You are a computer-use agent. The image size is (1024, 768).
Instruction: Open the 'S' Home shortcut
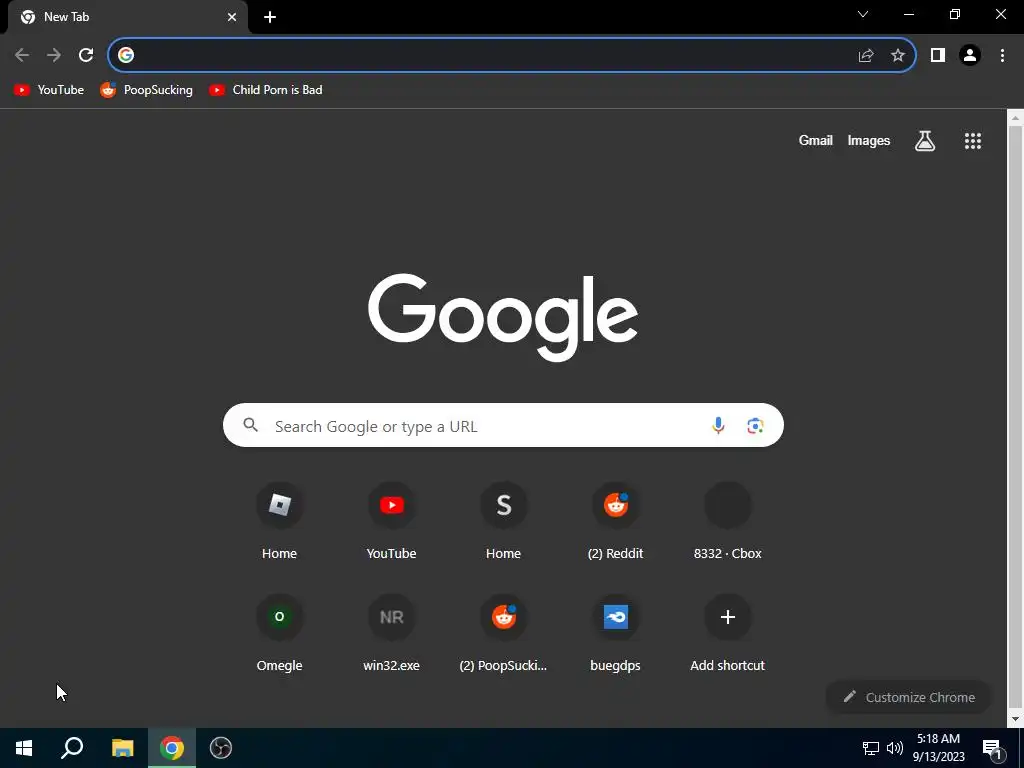(x=504, y=521)
